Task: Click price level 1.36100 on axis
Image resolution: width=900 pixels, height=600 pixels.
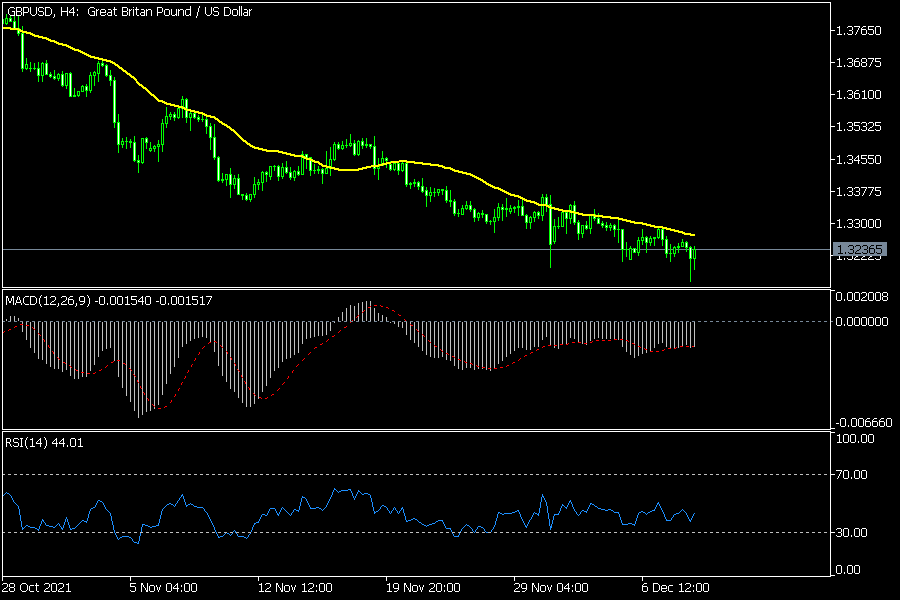Action: (859, 95)
